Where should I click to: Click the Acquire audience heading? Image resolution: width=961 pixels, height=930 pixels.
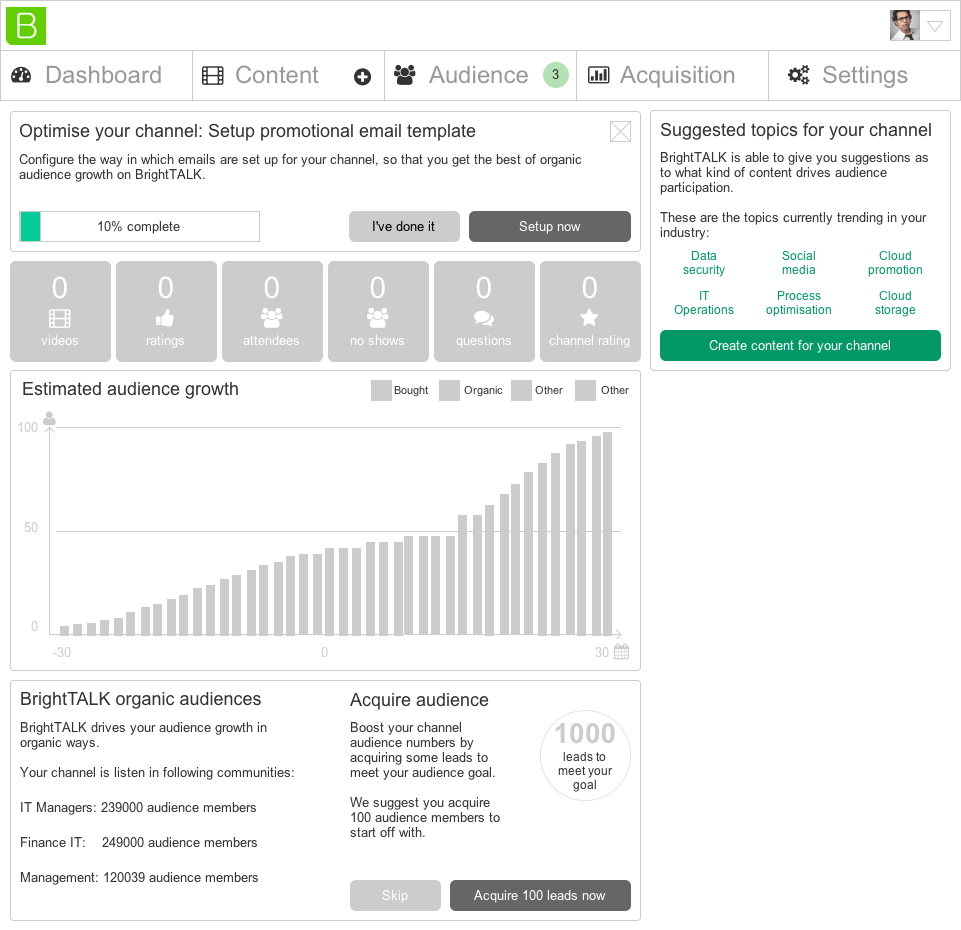point(419,700)
